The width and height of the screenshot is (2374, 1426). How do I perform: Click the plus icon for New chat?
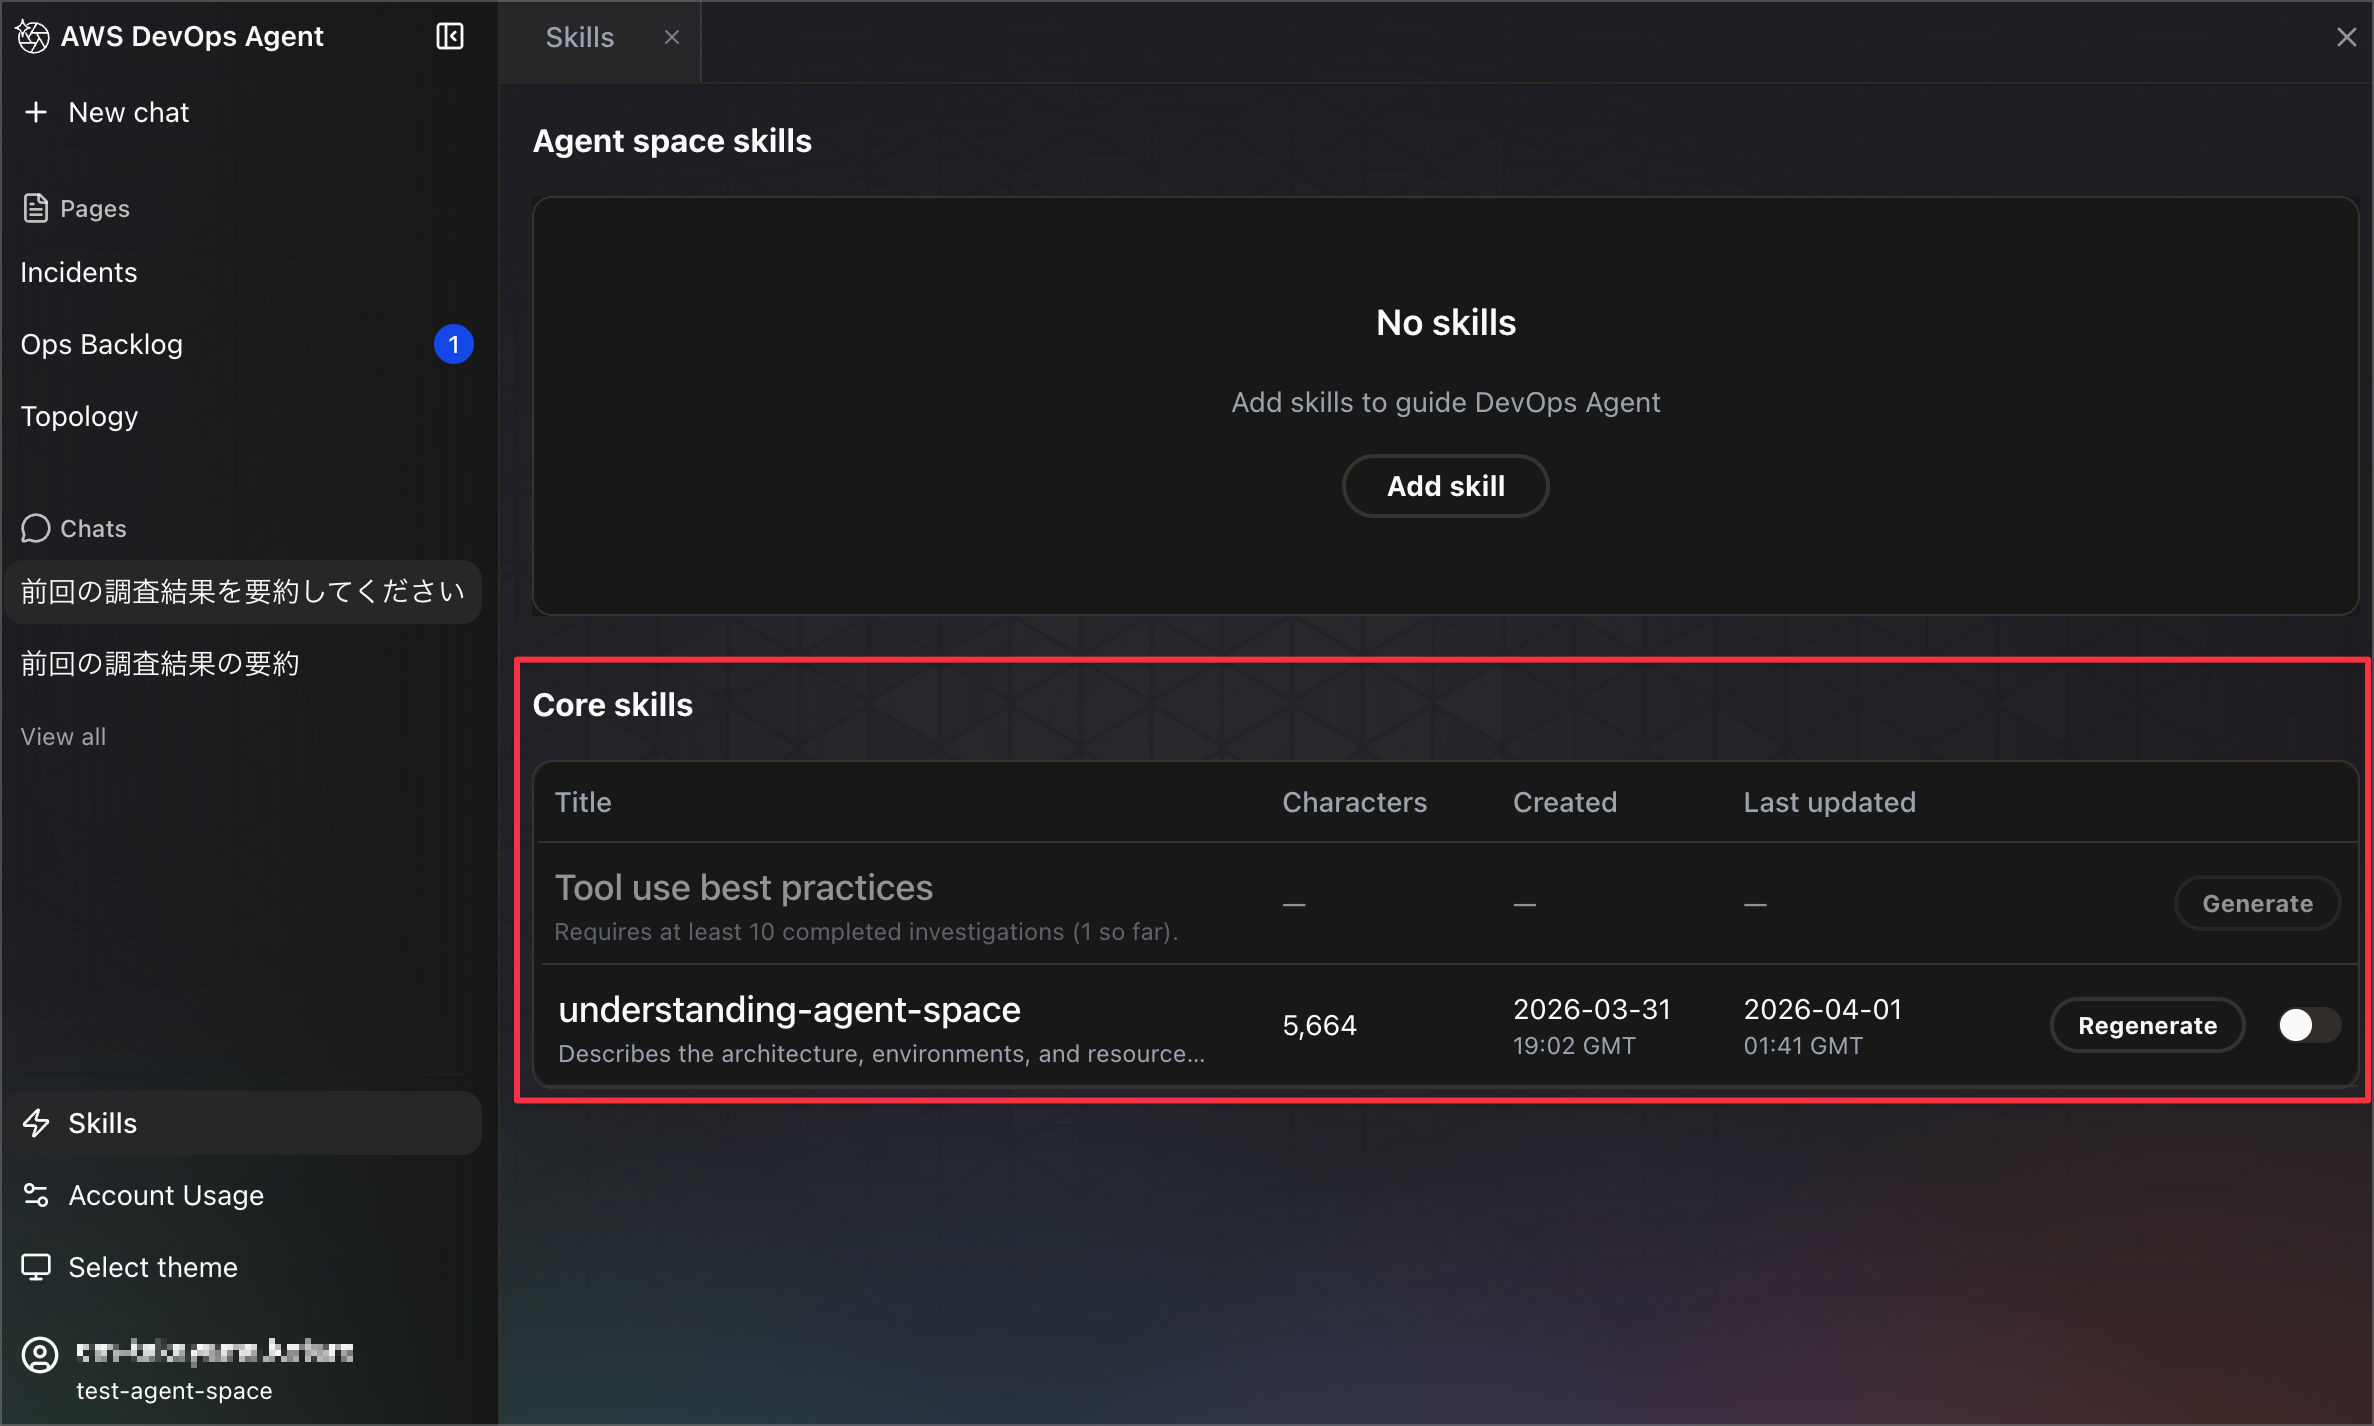pos(36,112)
